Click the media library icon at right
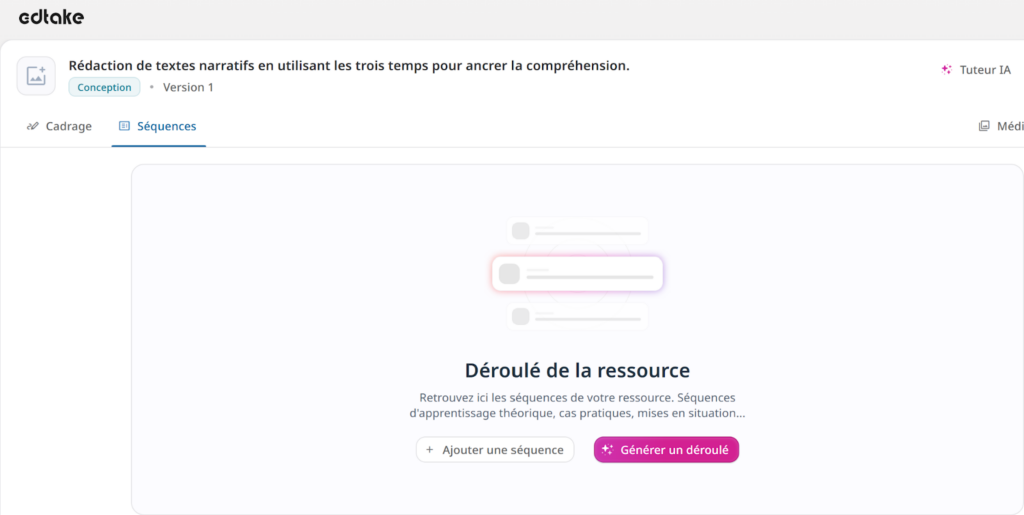The image size is (1024, 515). click(x=984, y=127)
